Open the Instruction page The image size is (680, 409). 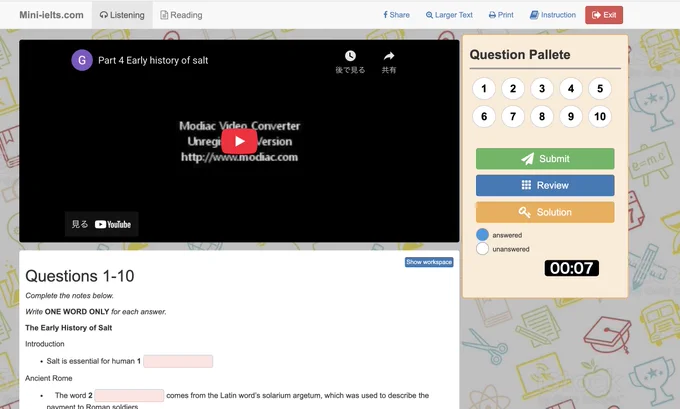552,15
